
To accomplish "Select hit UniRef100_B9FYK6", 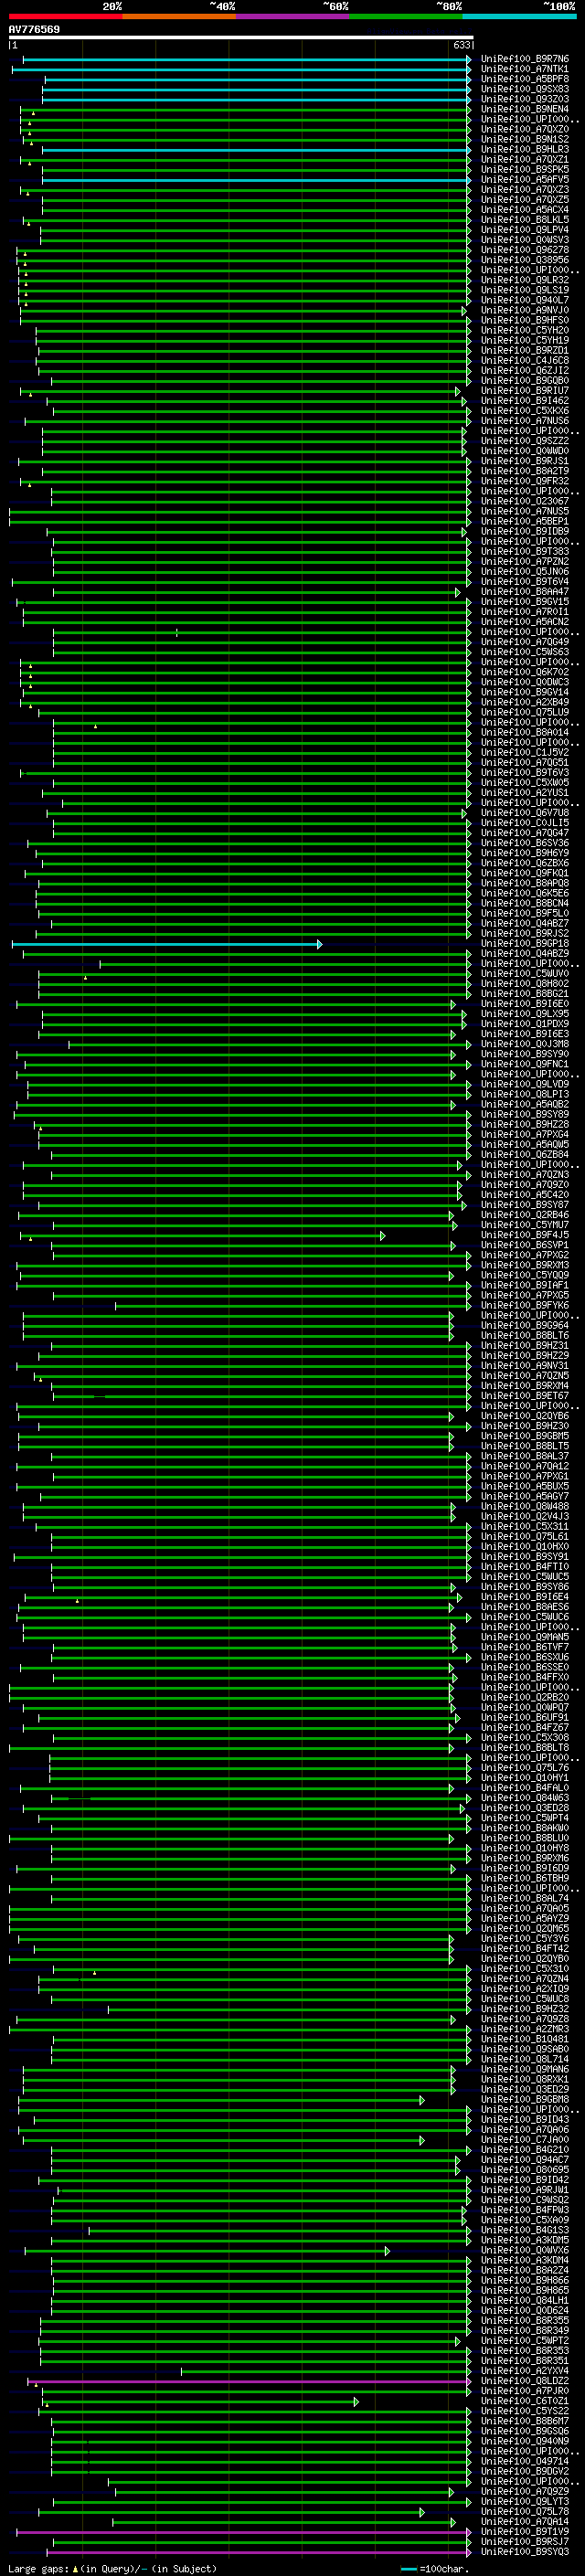I will (524, 1306).
